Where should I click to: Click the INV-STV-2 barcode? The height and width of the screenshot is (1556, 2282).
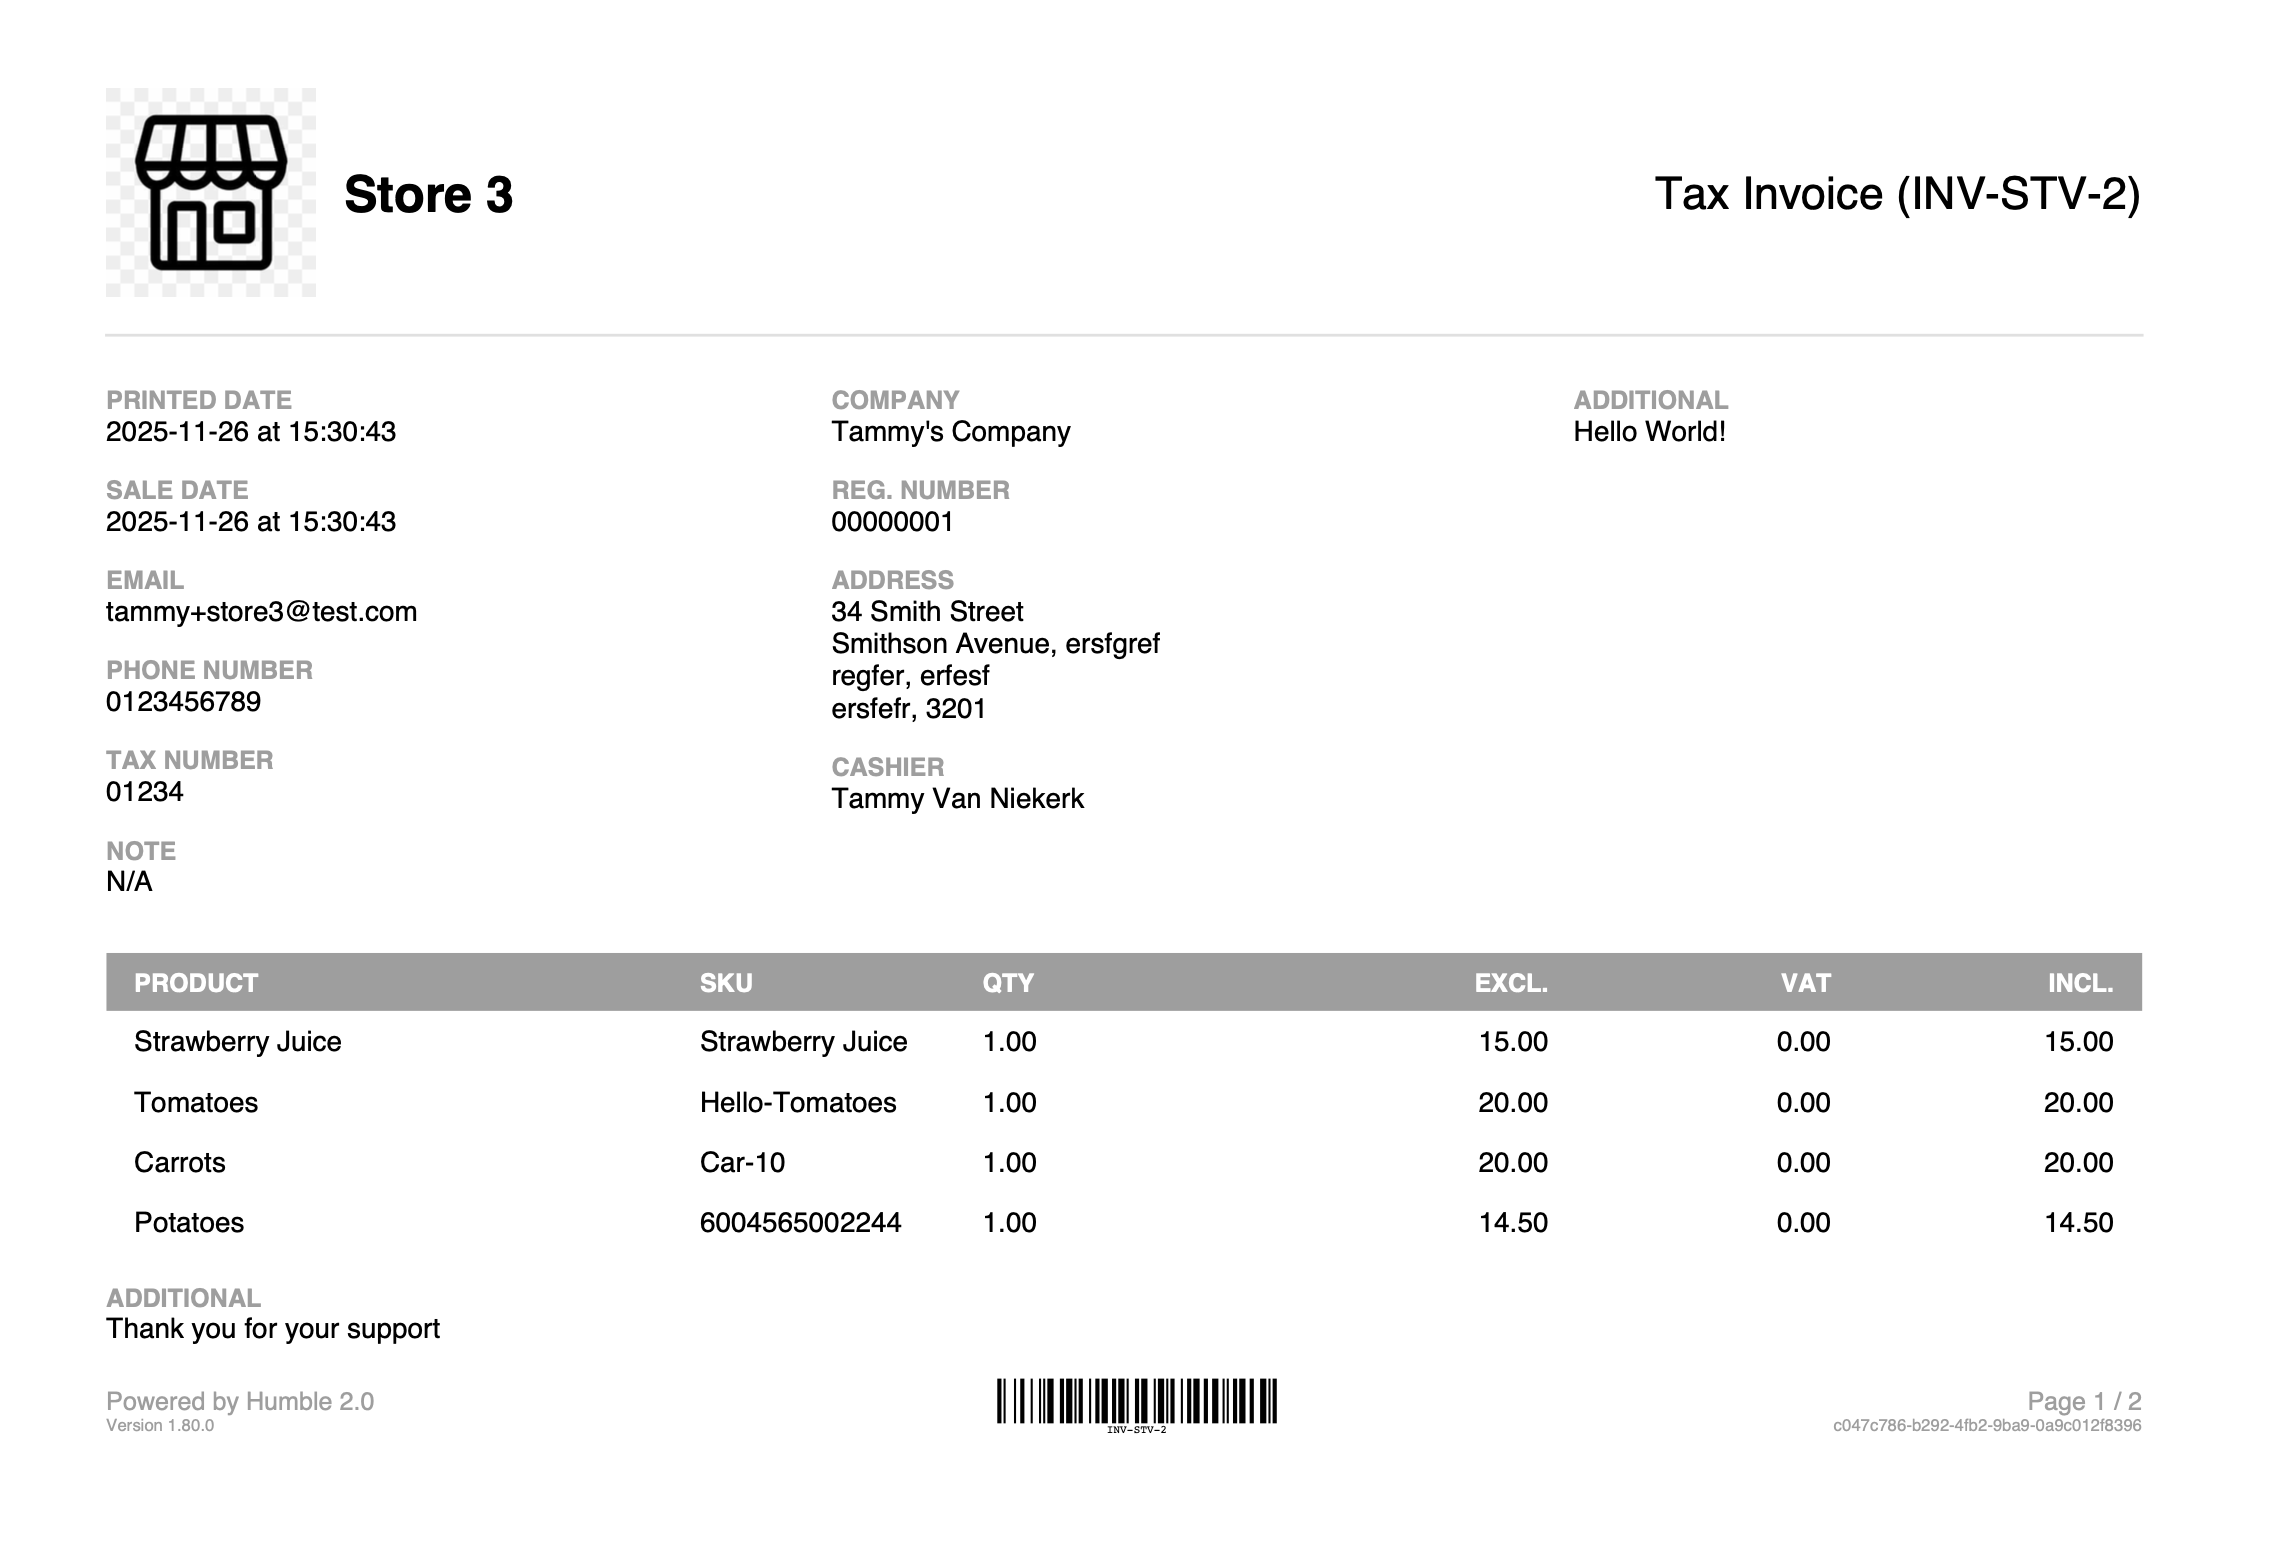[1136, 1401]
